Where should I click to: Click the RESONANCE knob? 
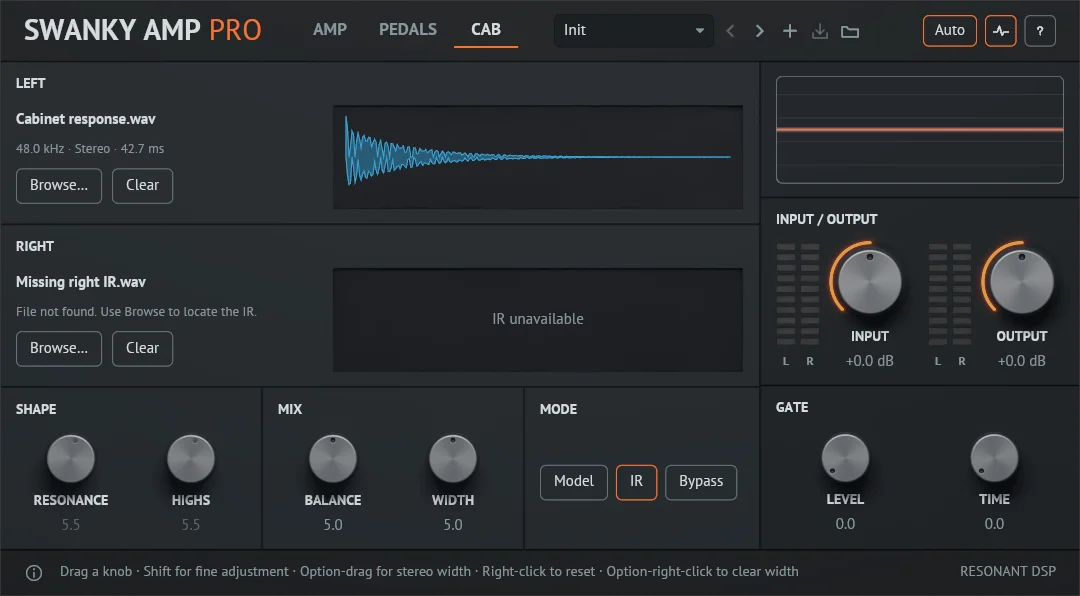click(70, 459)
